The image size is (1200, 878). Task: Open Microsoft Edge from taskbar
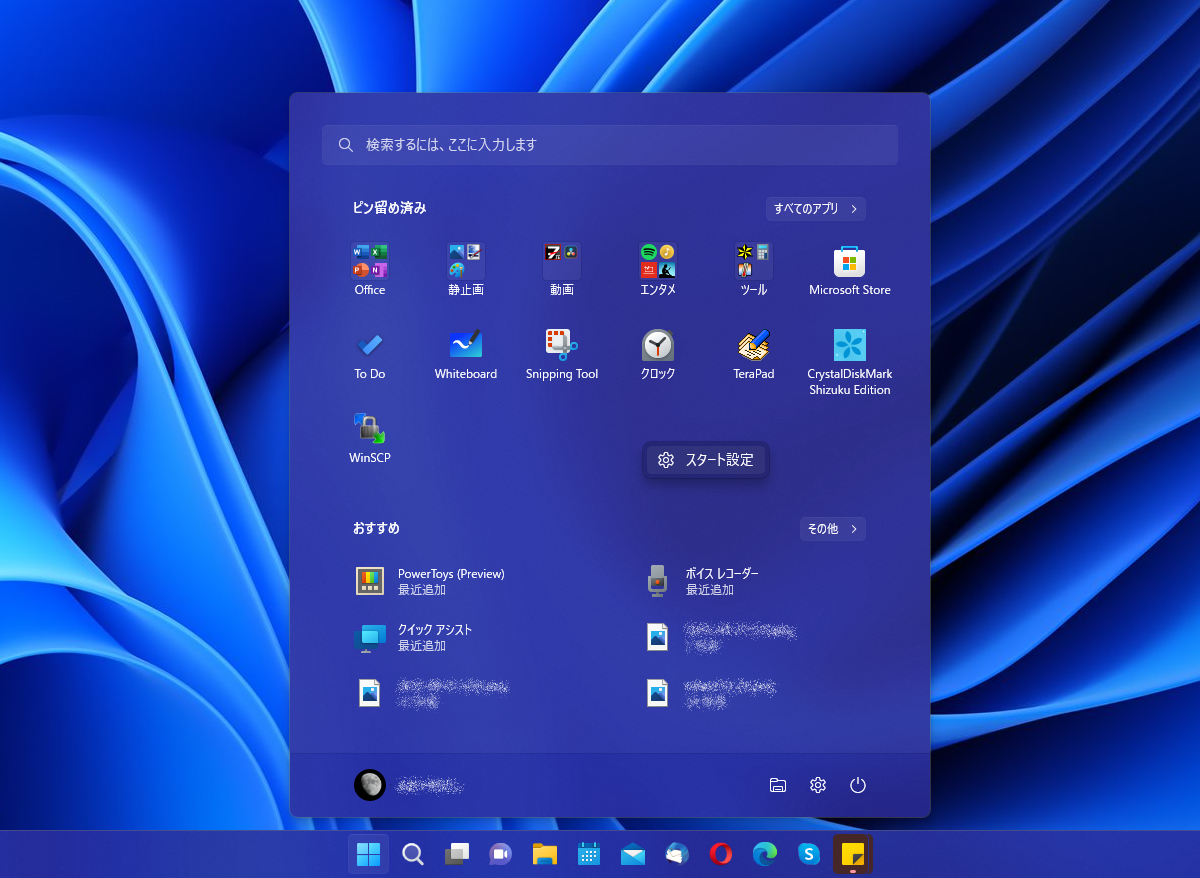pos(765,854)
